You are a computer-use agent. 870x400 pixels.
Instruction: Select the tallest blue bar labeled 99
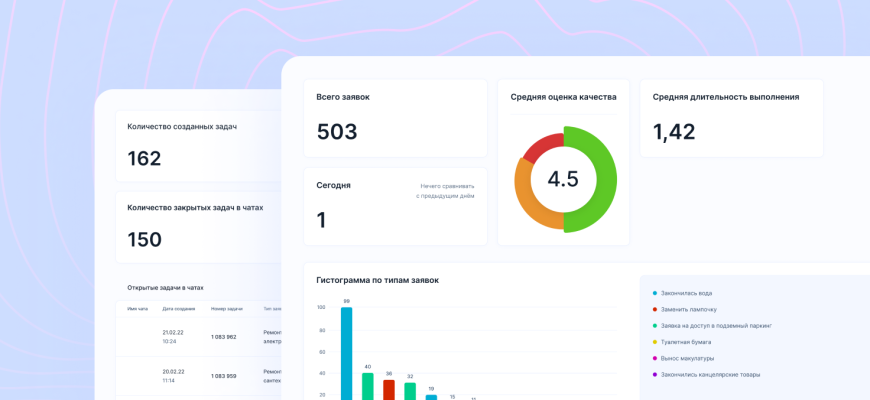point(346,353)
